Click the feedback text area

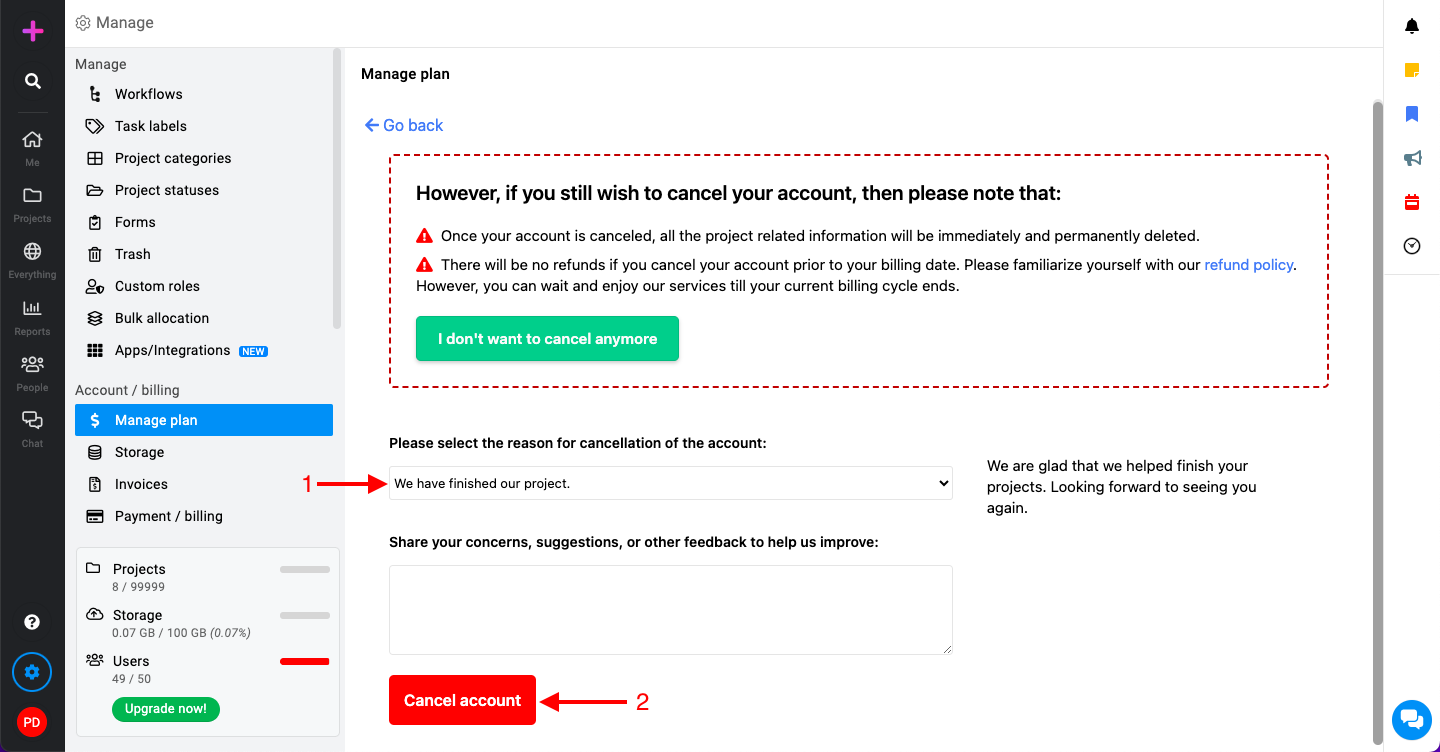pyautogui.click(x=671, y=610)
